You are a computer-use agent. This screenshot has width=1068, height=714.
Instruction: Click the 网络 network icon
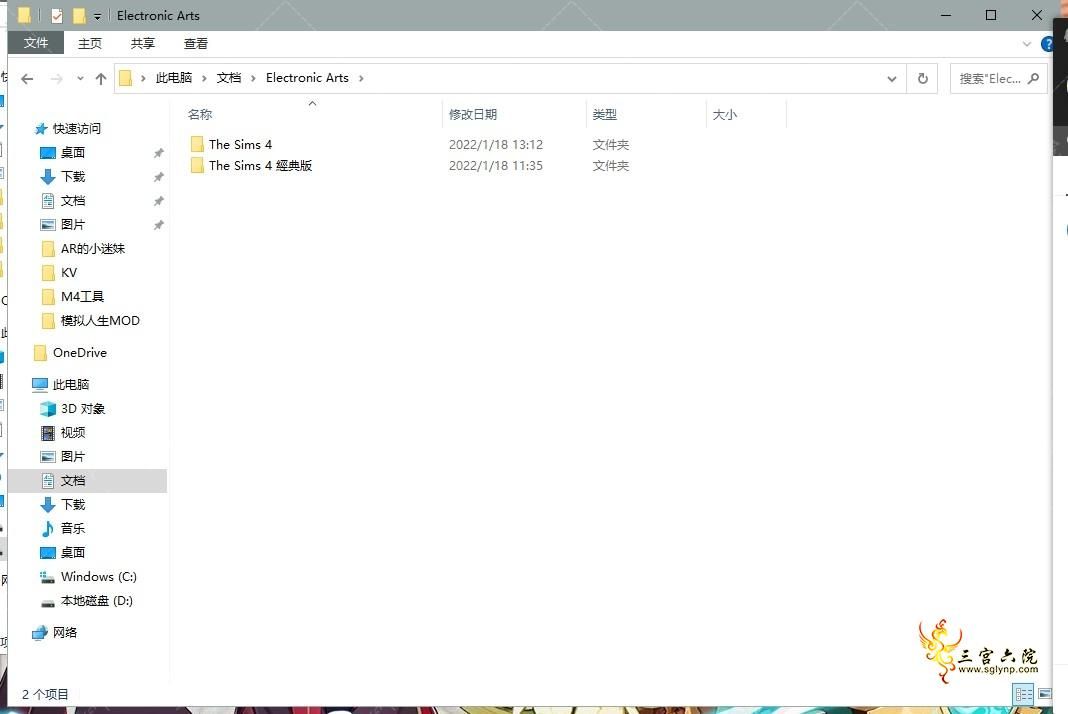[40, 633]
